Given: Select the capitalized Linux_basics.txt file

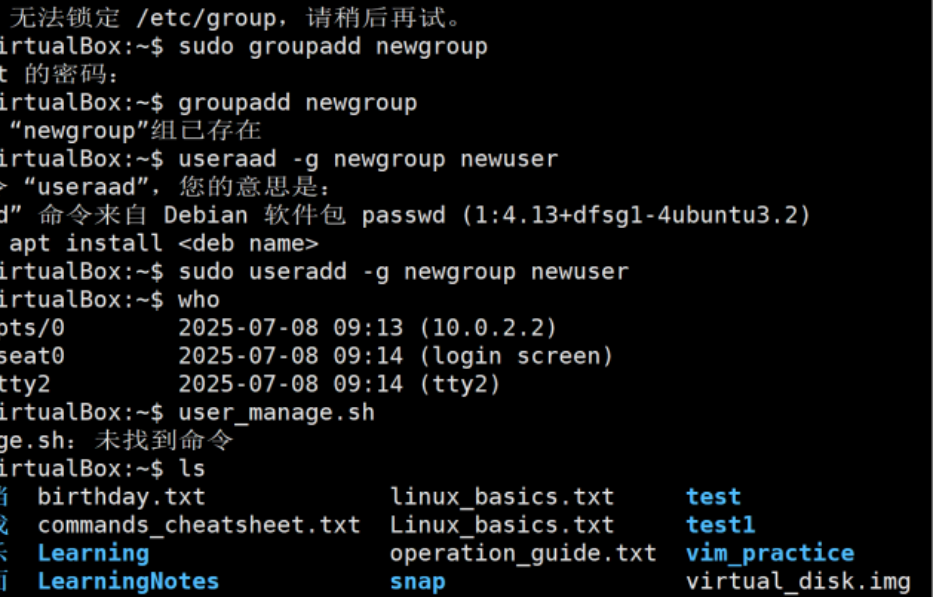Looking at the screenshot, I should pos(502,525).
